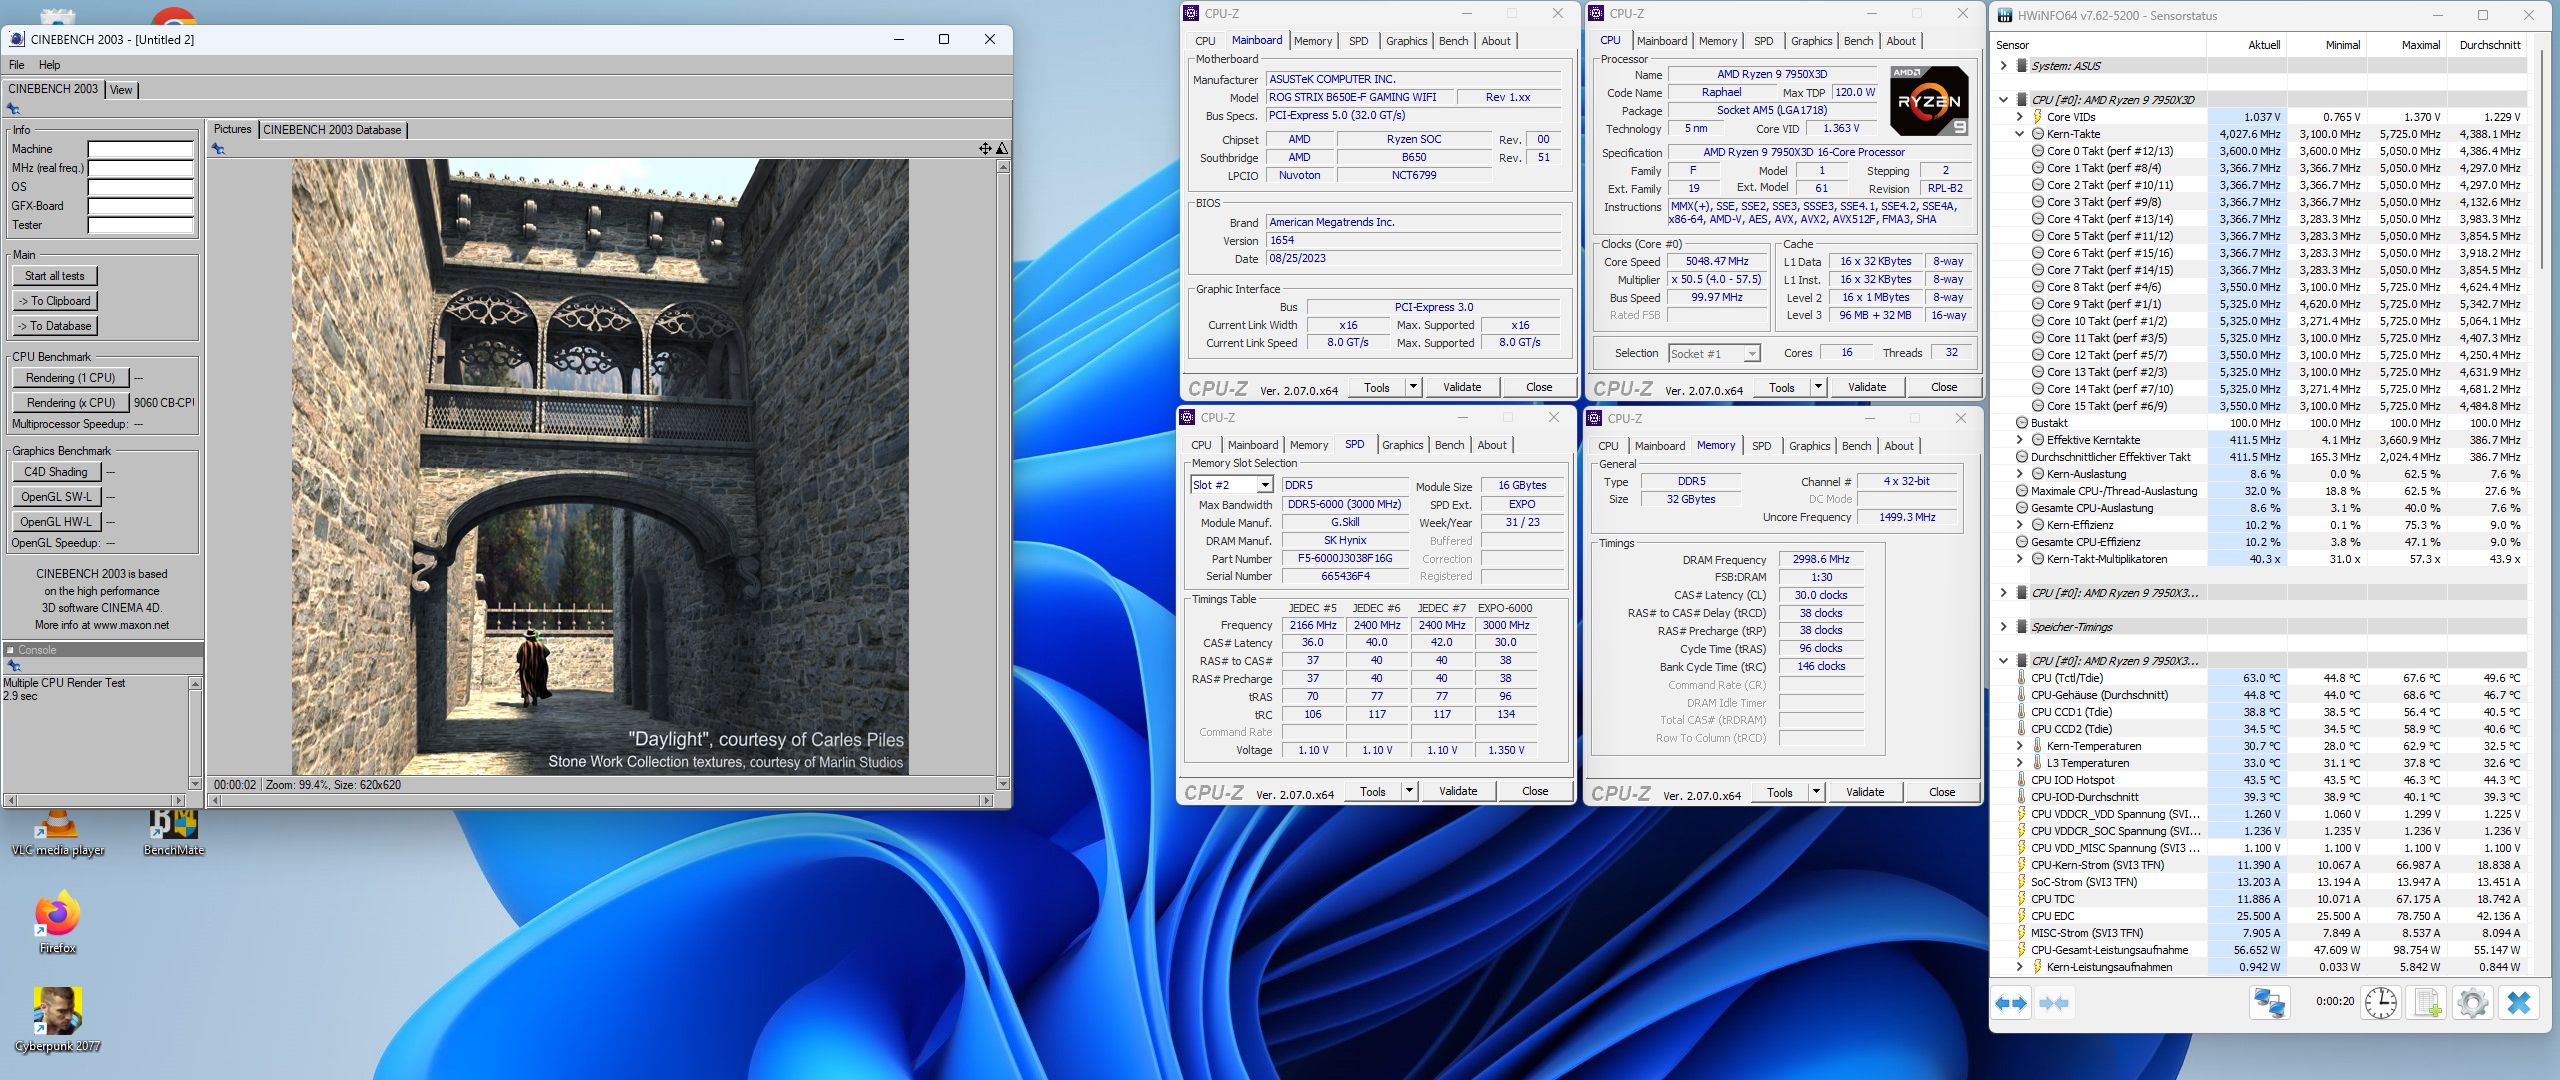The width and height of the screenshot is (2560, 1080).
Task: Reset HWiNFO clock timer icon
Action: pos(2380,1003)
